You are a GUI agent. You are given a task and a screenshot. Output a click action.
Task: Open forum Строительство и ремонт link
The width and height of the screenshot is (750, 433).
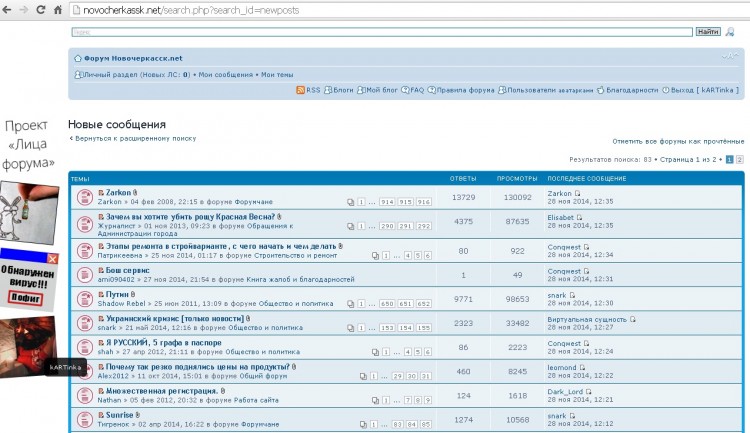point(298,255)
